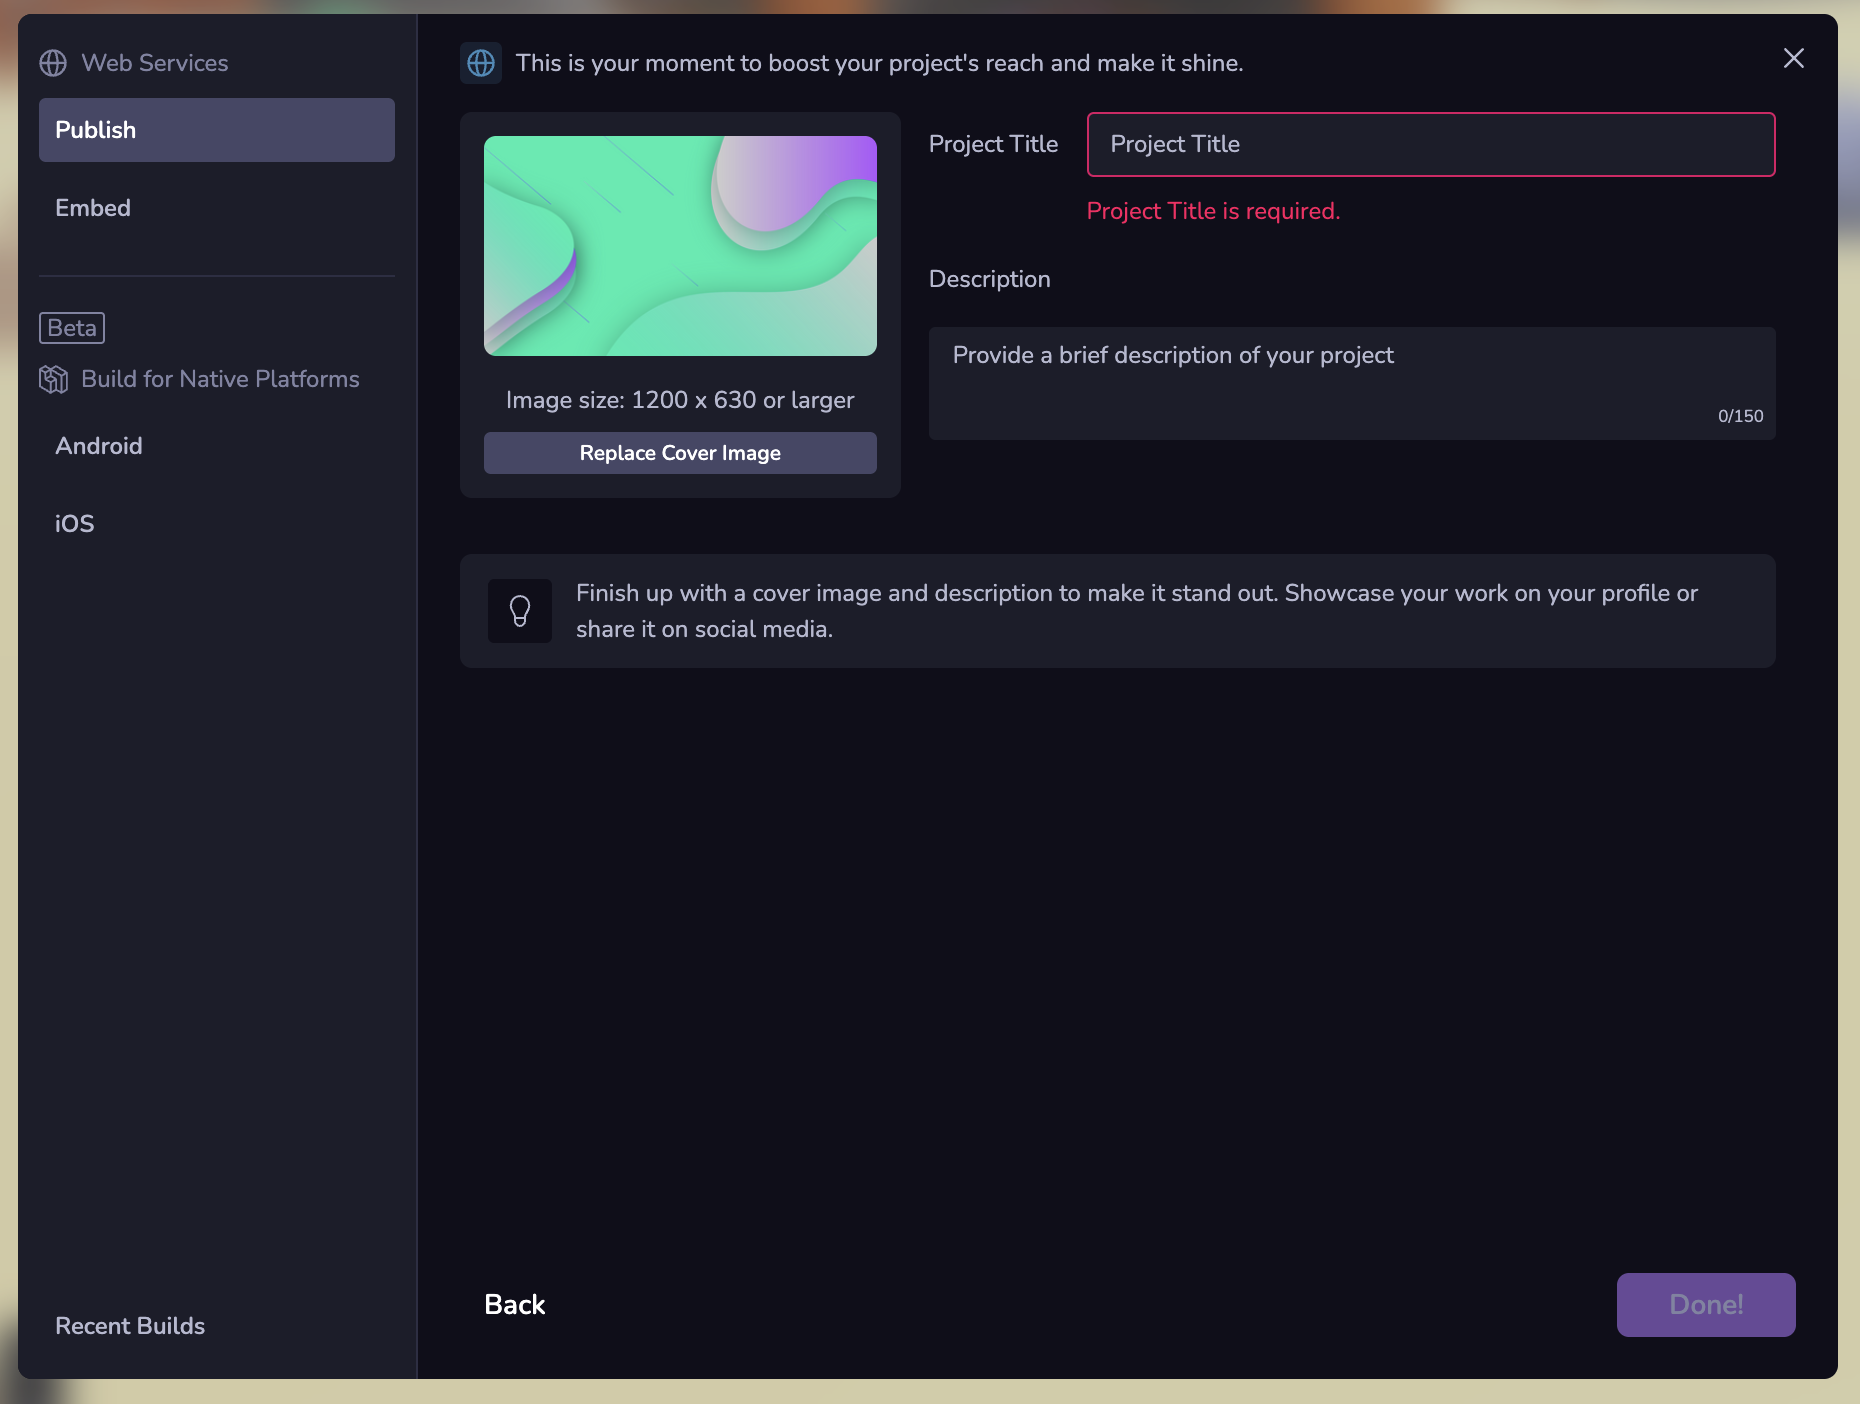Open the iOS build option

point(75,524)
